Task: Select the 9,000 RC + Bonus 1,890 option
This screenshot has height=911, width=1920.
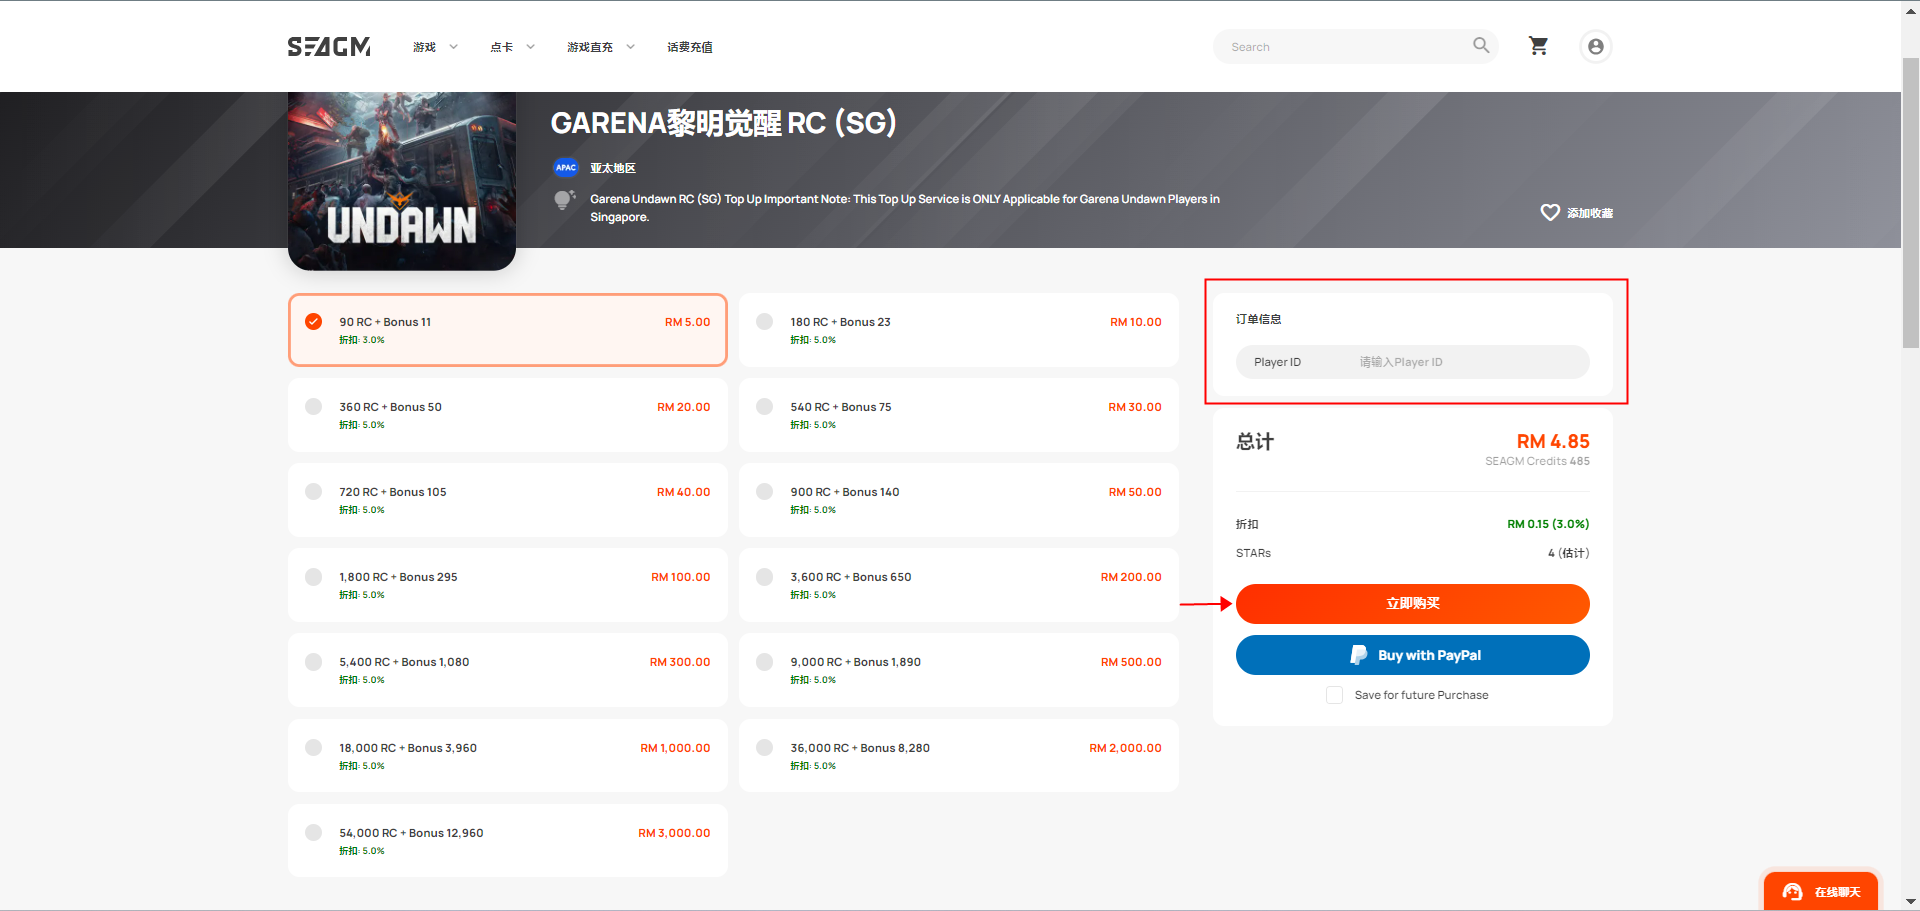Action: (959, 670)
